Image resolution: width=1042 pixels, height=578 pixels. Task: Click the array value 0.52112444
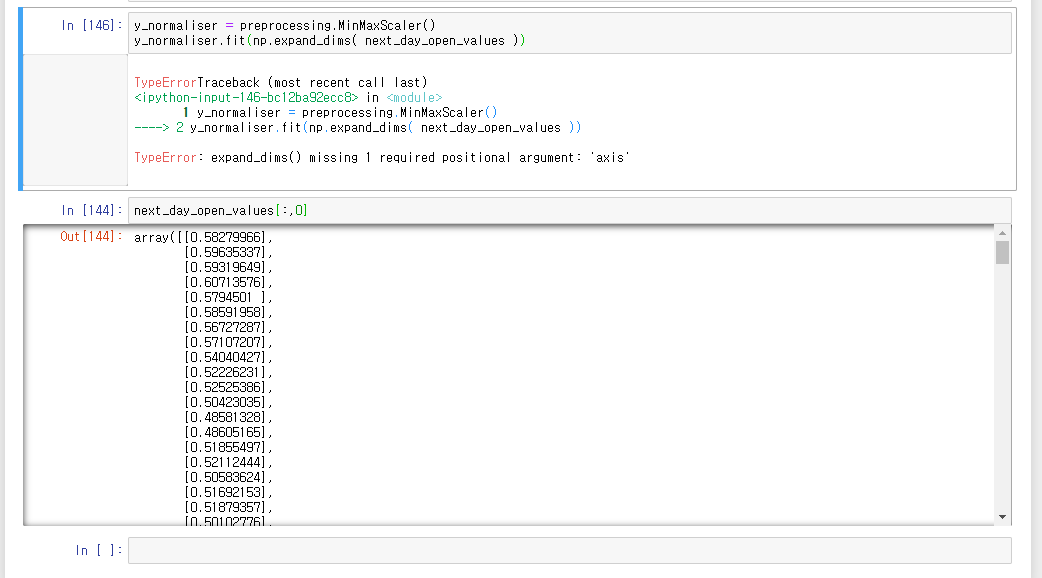click(227, 462)
